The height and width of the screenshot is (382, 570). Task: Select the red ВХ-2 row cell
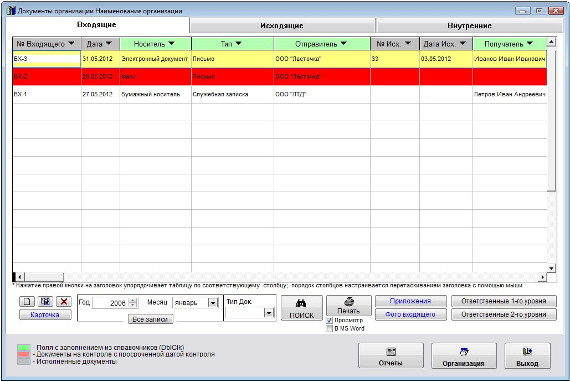pyautogui.click(x=47, y=77)
